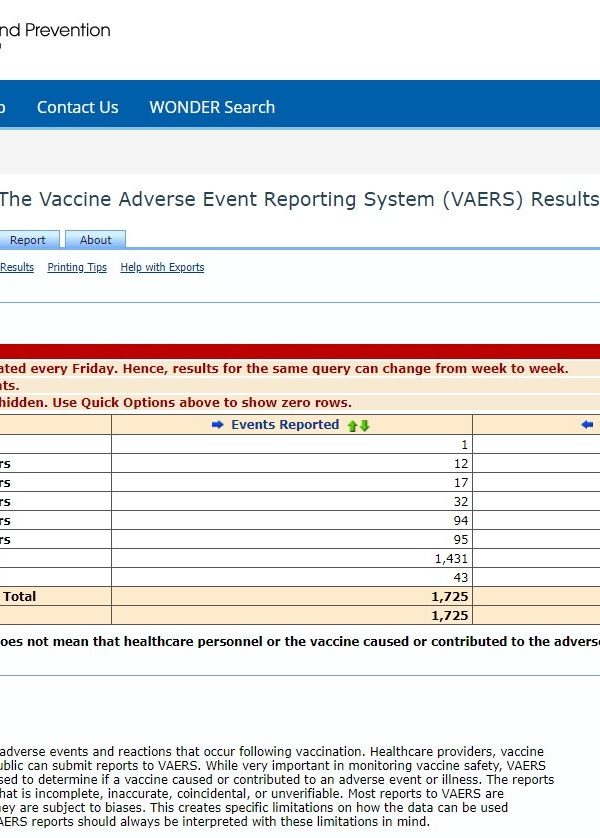
Task: Click the right arrow beside Events Reported
Action: pyautogui.click(x=218, y=425)
